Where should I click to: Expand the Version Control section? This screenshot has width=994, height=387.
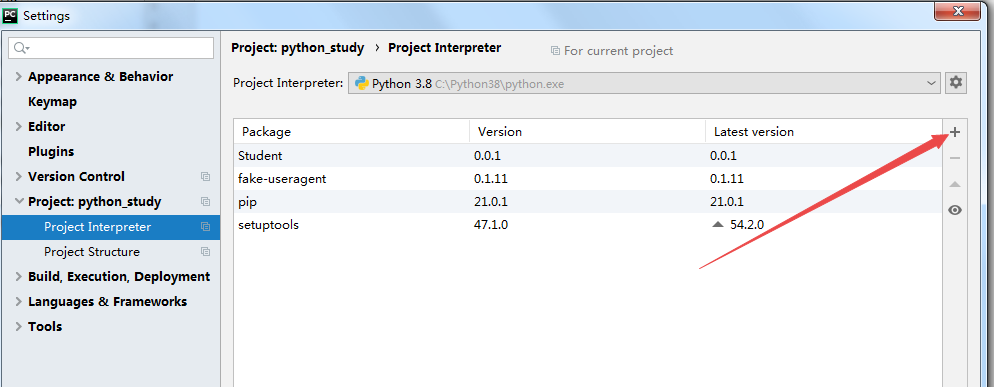(19, 177)
